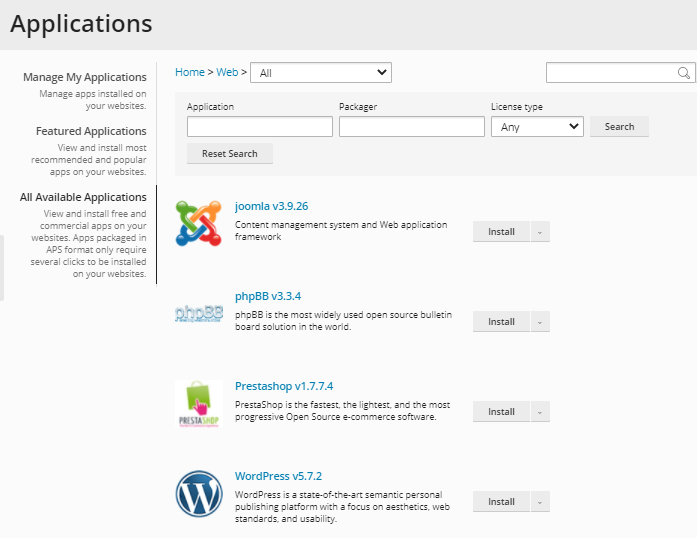Go to the Home breadcrumb link

click(189, 72)
